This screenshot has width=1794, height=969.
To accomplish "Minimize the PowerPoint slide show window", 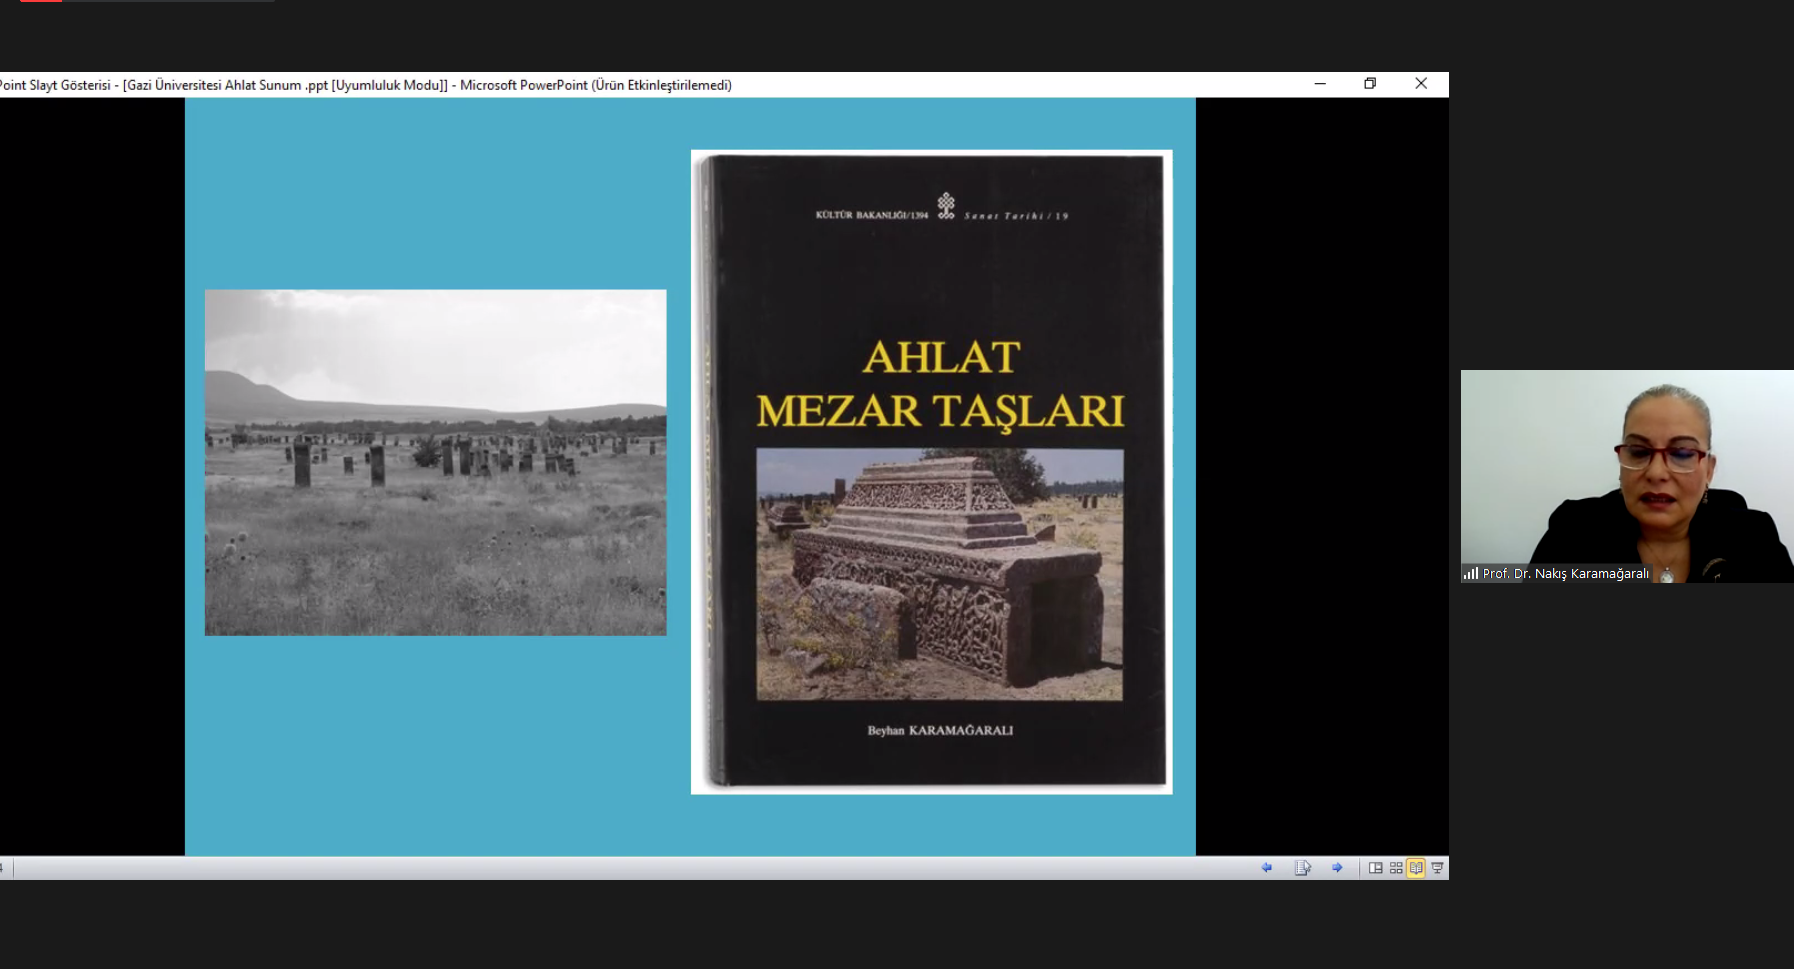I will pos(1320,84).
